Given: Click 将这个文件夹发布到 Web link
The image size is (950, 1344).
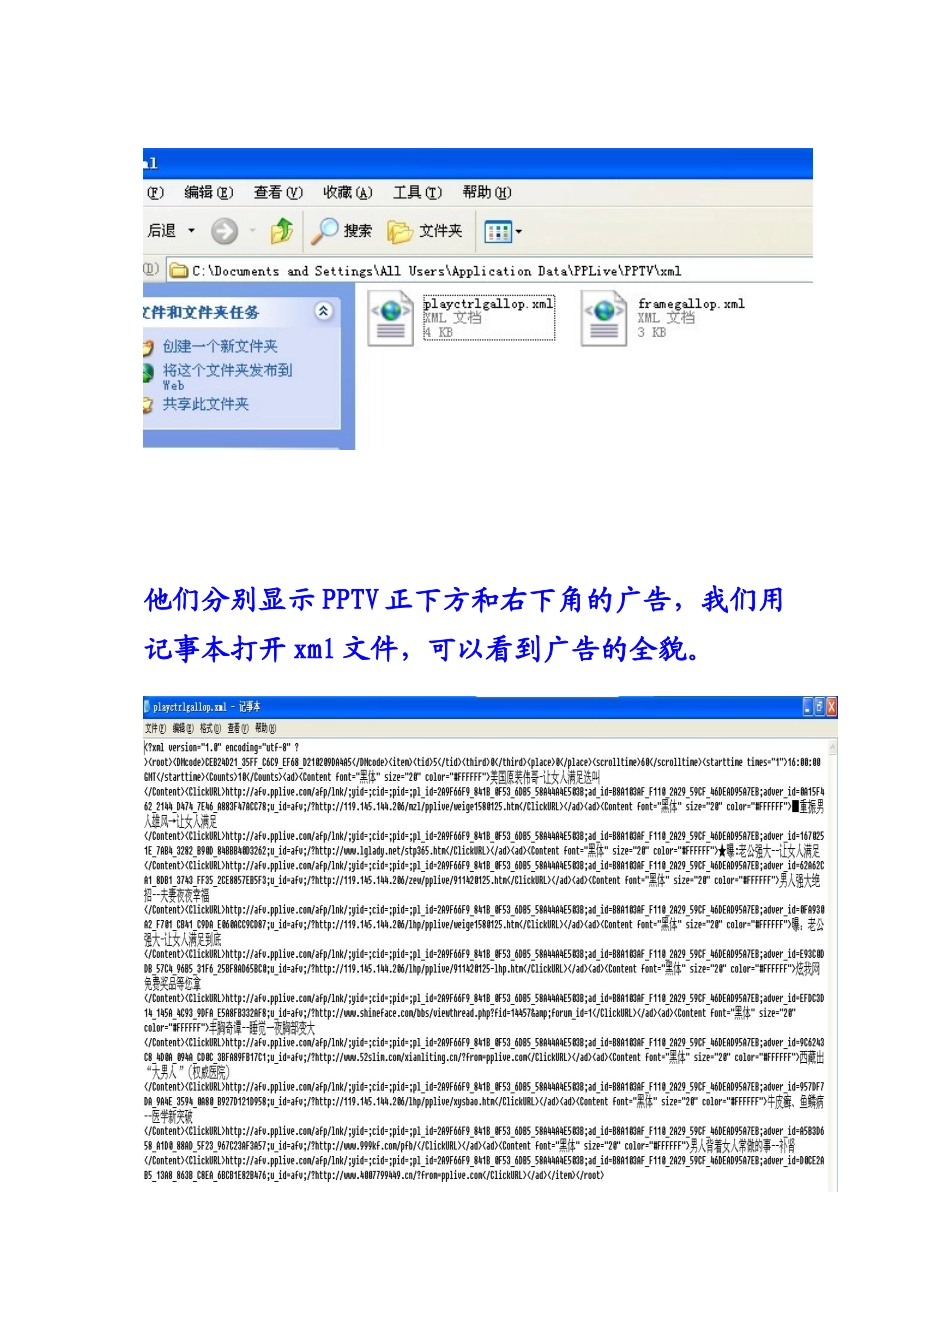Looking at the screenshot, I should (x=227, y=376).
